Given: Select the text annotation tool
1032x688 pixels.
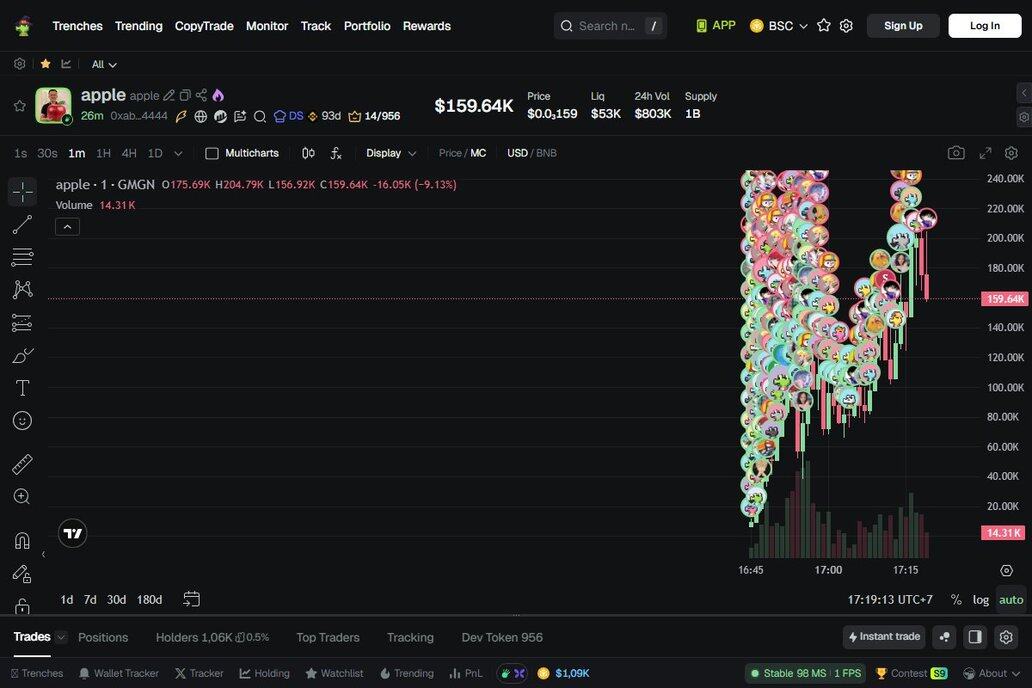Looking at the screenshot, I should point(22,388).
